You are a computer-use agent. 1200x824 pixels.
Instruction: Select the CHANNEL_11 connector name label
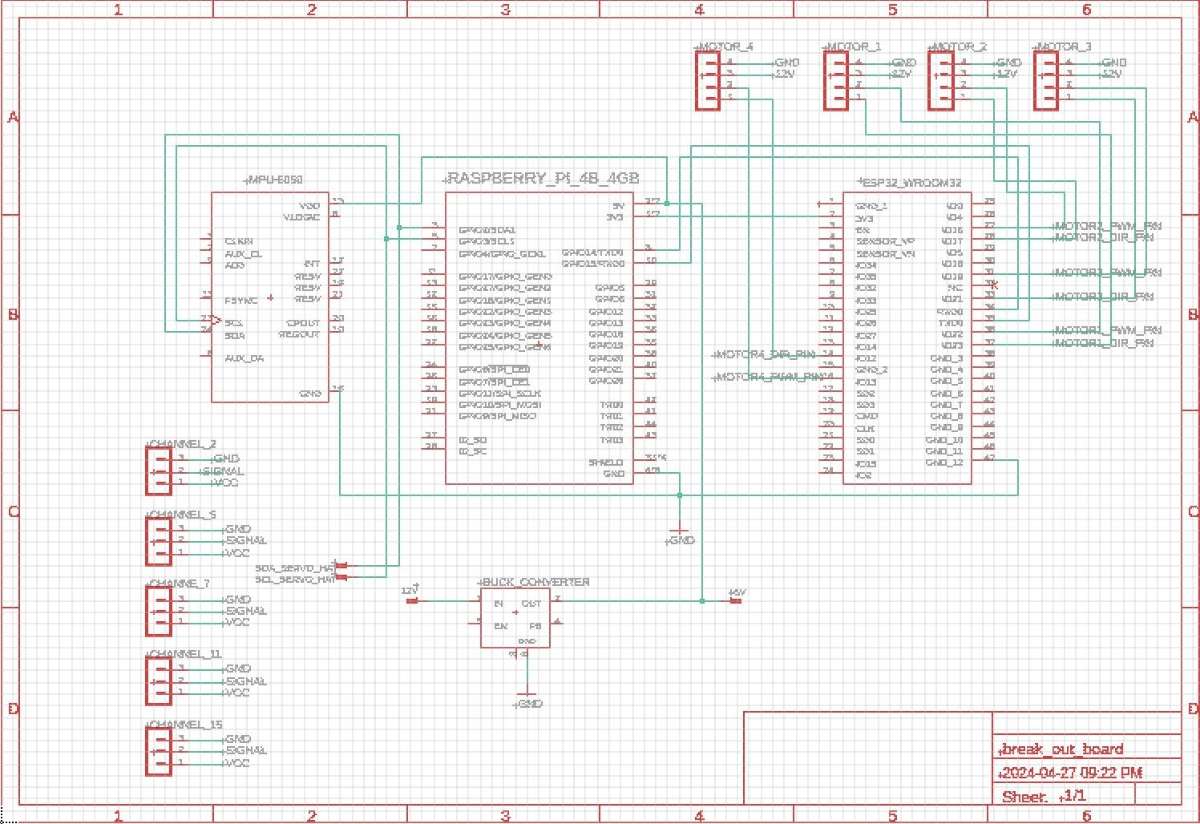tap(184, 654)
